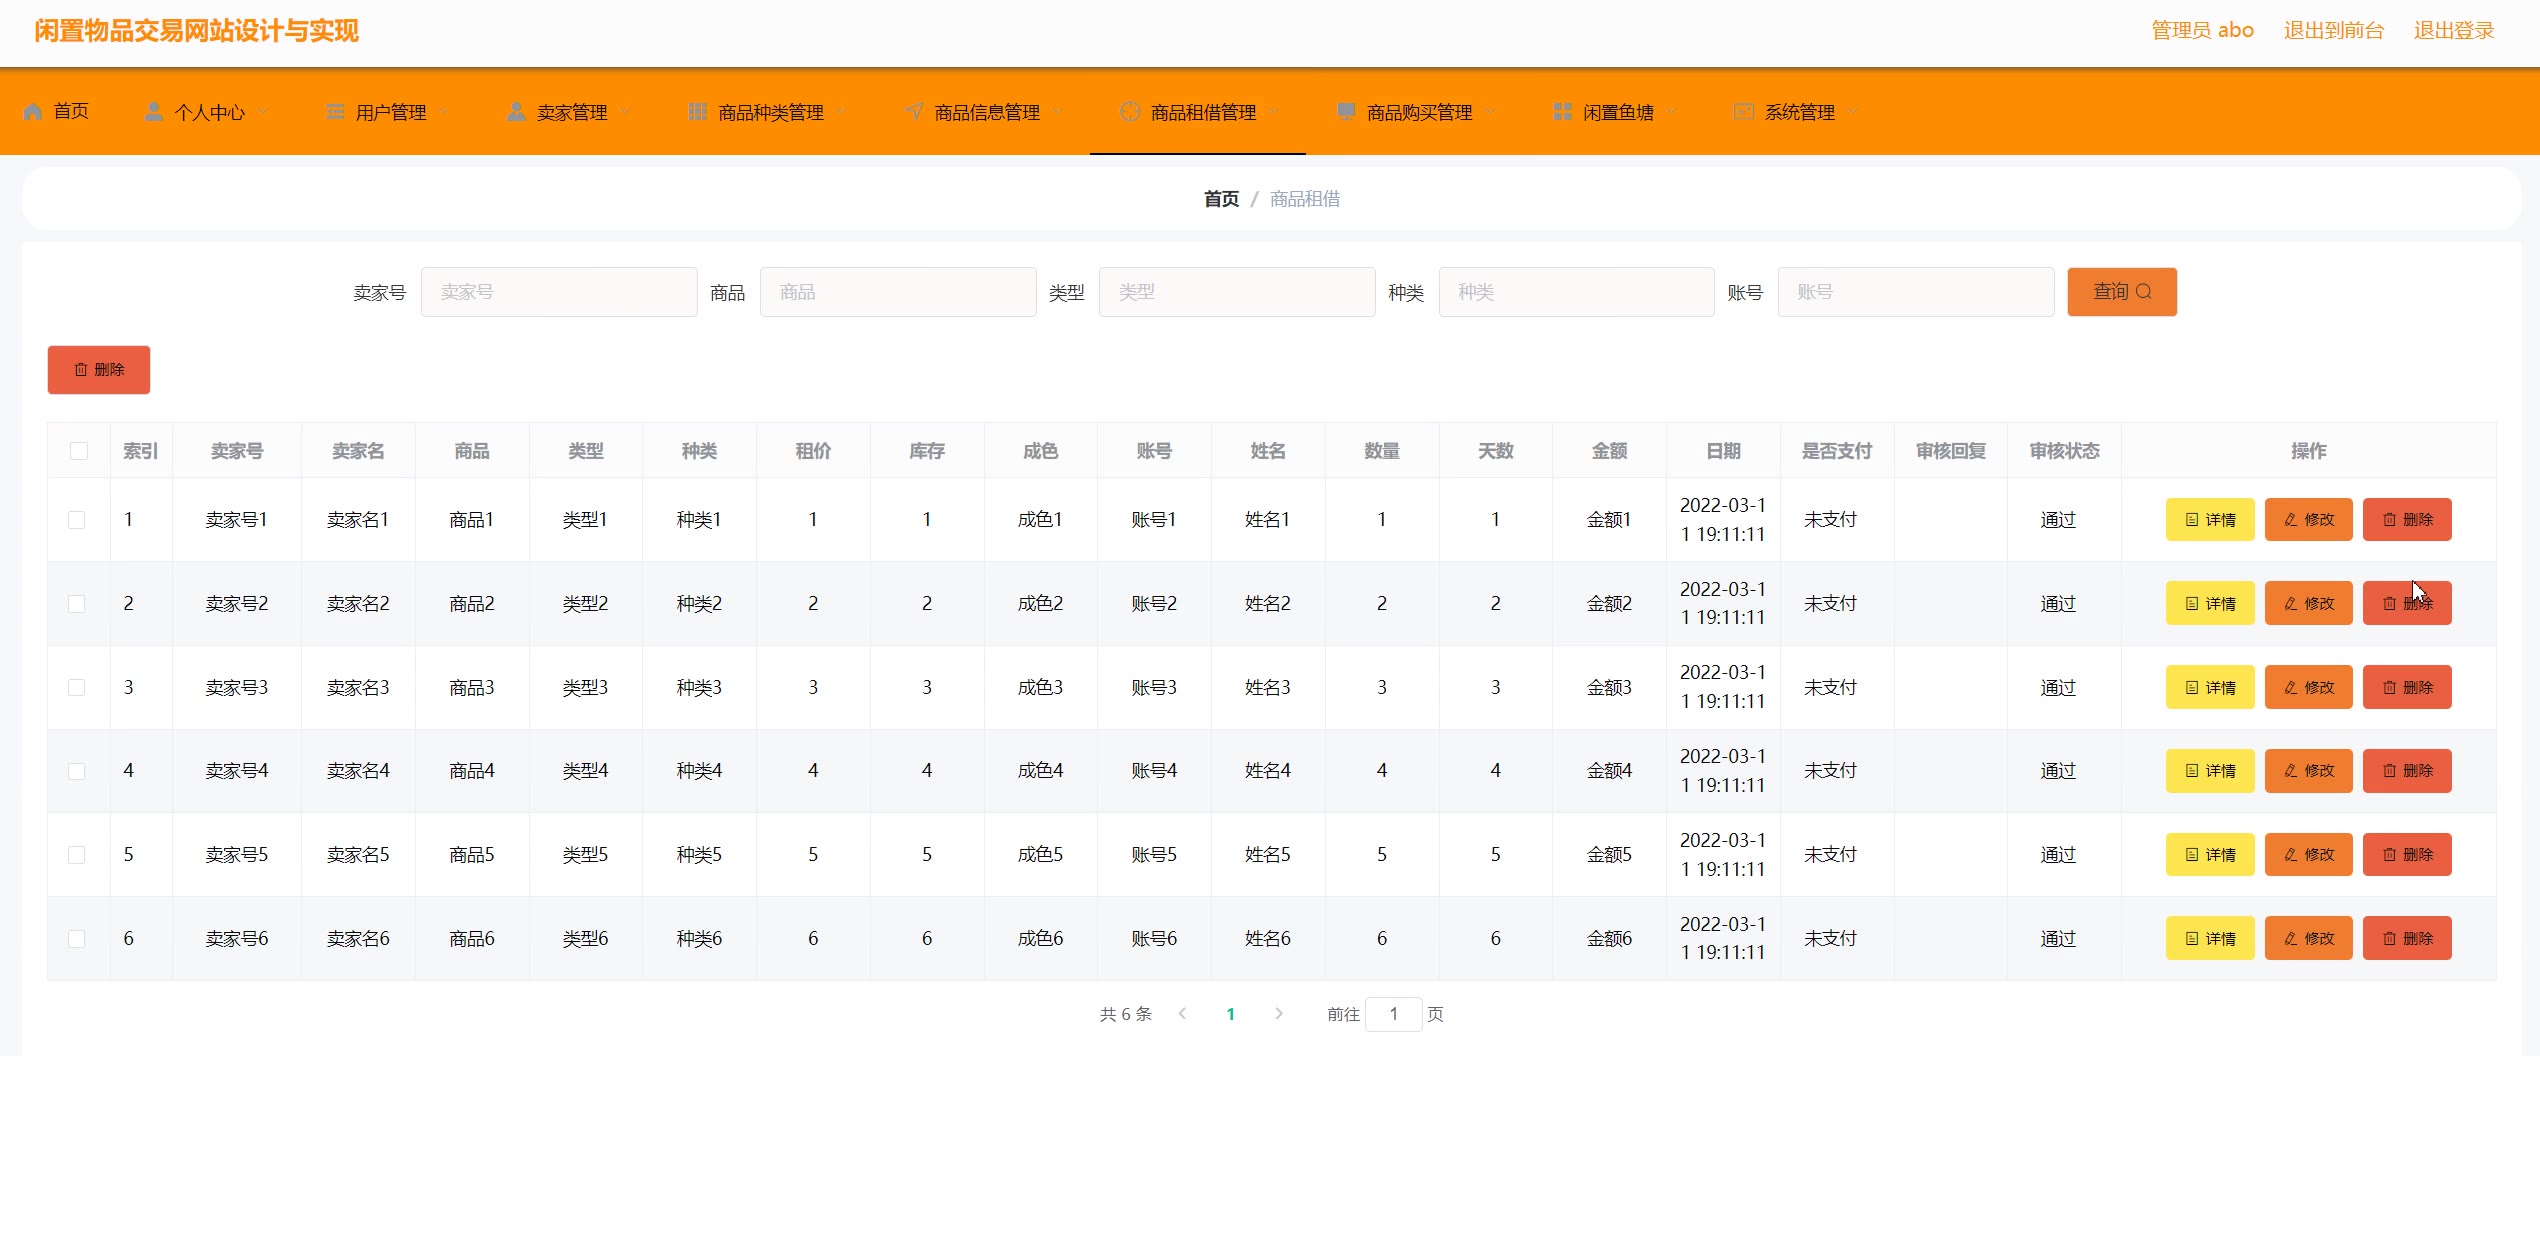Click the list icon beside 用户管理
This screenshot has height=1238, width=2540.
coord(335,111)
